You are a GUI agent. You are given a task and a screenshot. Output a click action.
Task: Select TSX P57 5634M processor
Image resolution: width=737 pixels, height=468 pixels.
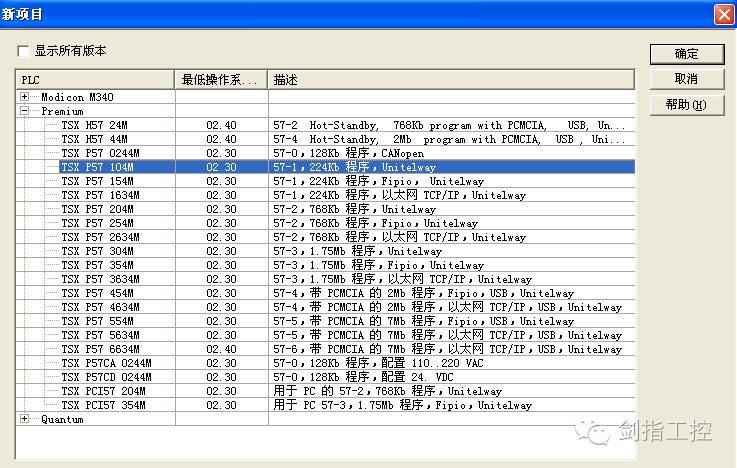[x=101, y=335]
